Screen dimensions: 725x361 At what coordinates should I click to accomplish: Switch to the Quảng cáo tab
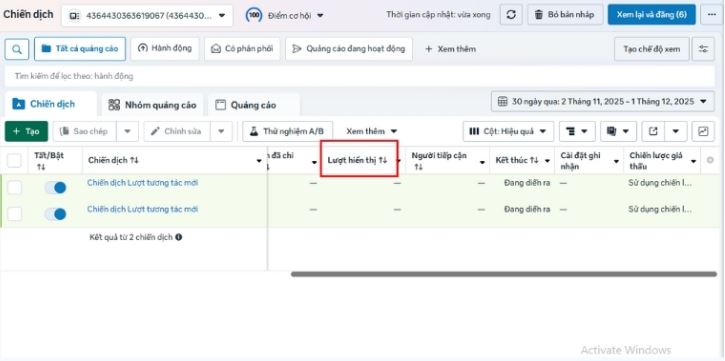tap(253, 105)
